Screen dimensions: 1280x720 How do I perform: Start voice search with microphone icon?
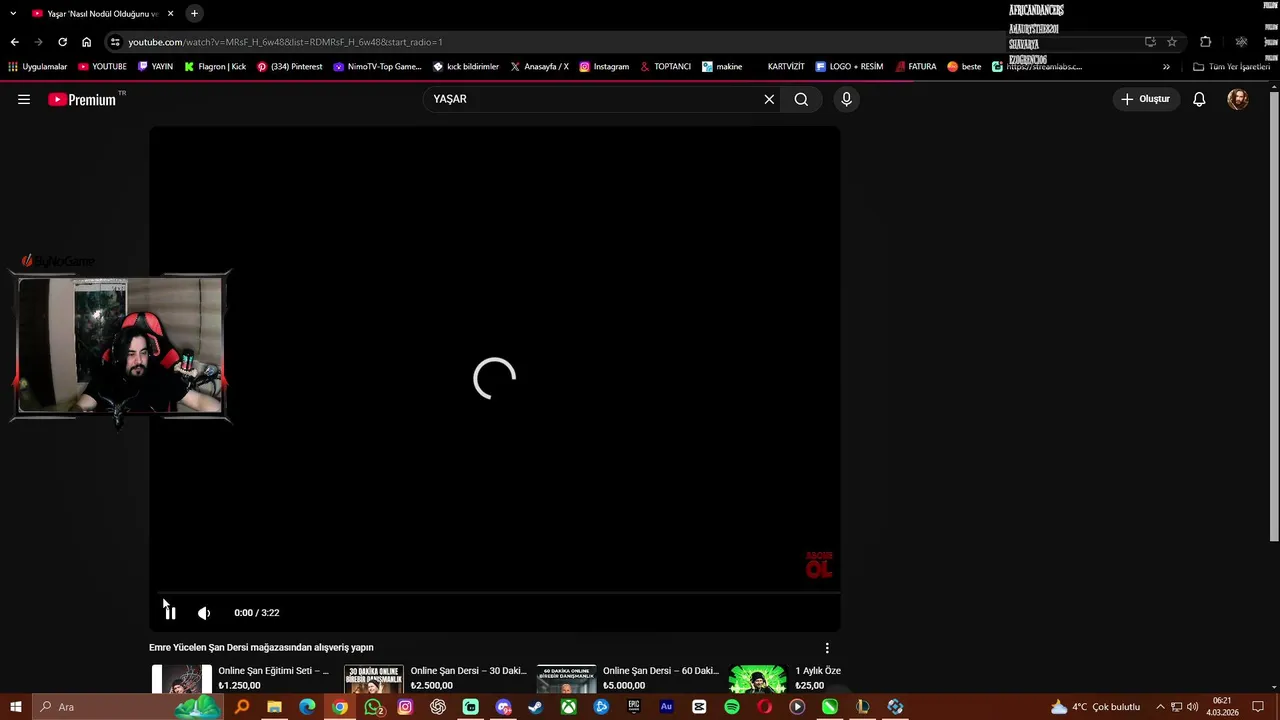(846, 99)
